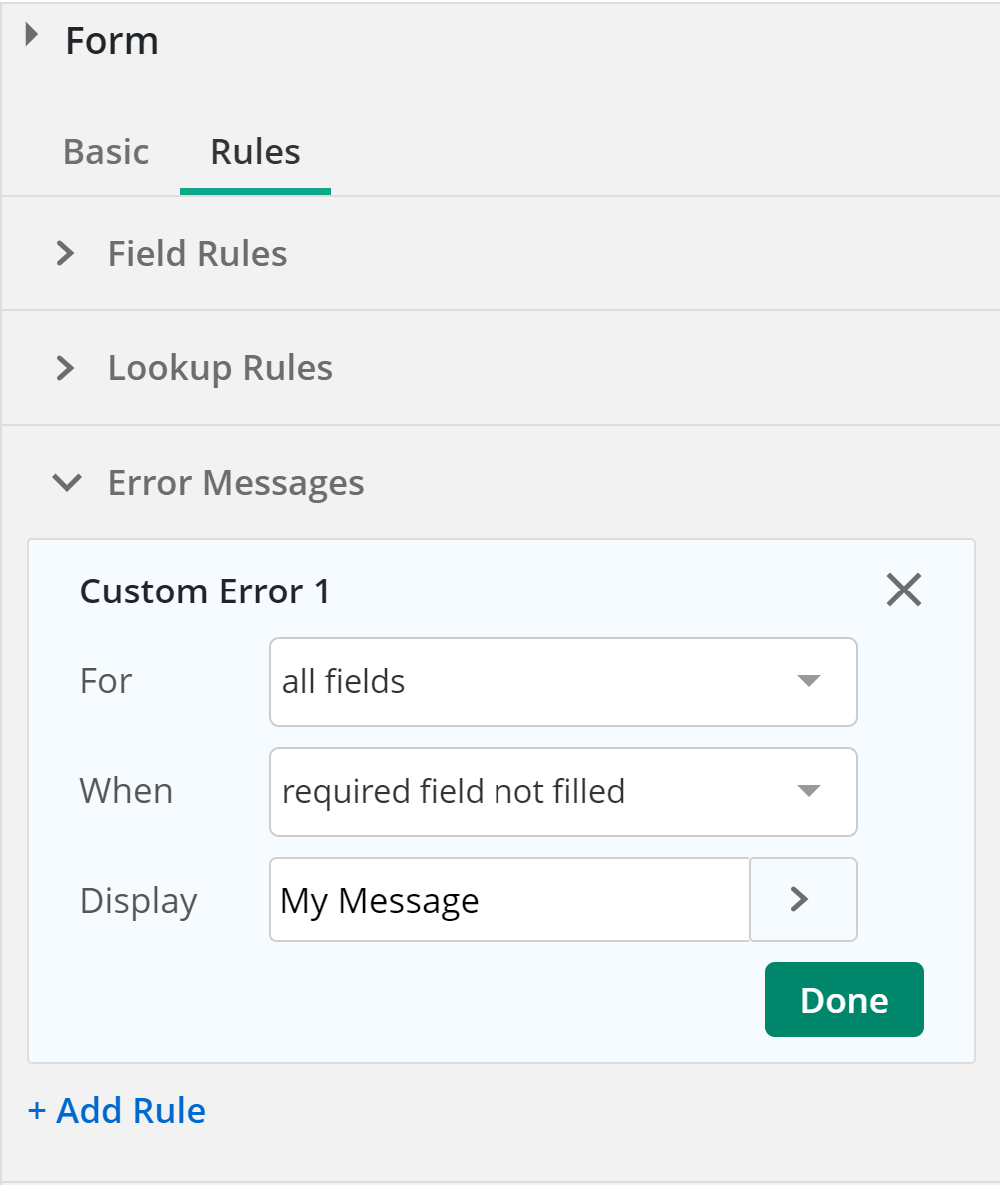Expand Field Rules chevron arrow
The image size is (1000, 1185).
[66, 254]
